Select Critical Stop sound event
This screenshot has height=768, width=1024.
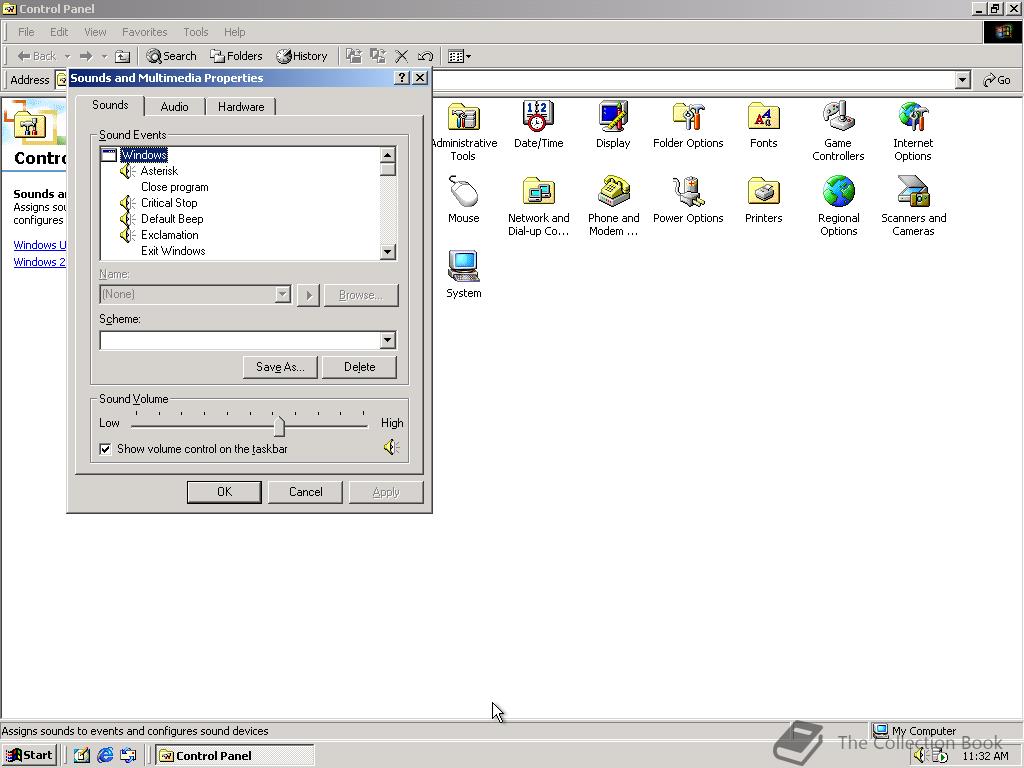click(x=168, y=203)
